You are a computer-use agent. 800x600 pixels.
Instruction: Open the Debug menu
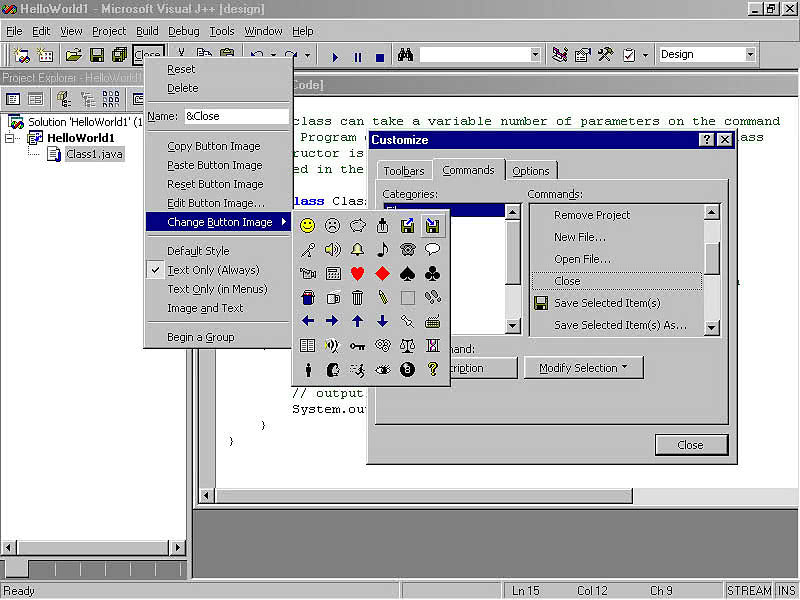[x=184, y=31]
